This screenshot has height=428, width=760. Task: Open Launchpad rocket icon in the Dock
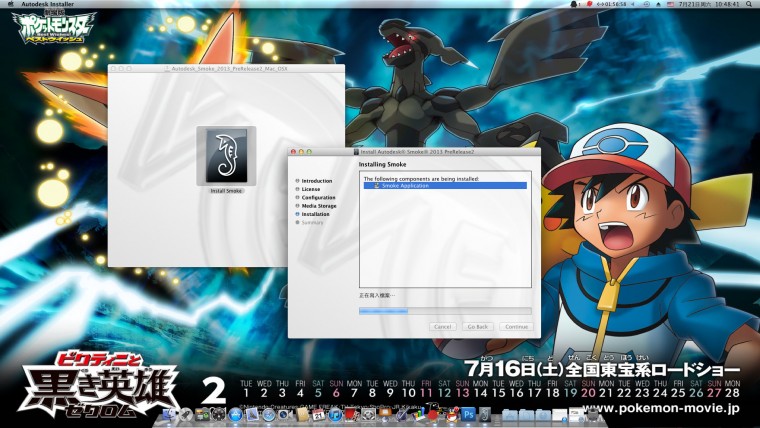pyautogui.click(x=185, y=414)
